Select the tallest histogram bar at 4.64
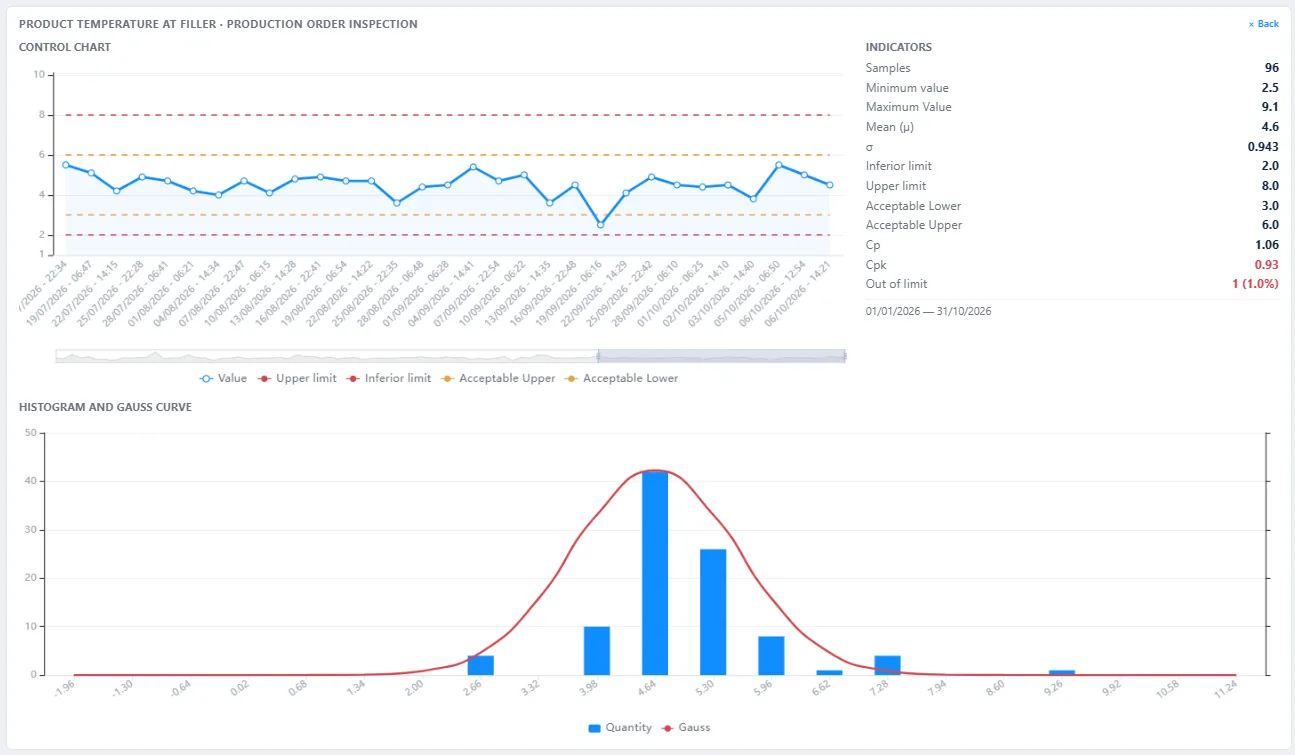The width and height of the screenshot is (1295, 755). (655, 573)
